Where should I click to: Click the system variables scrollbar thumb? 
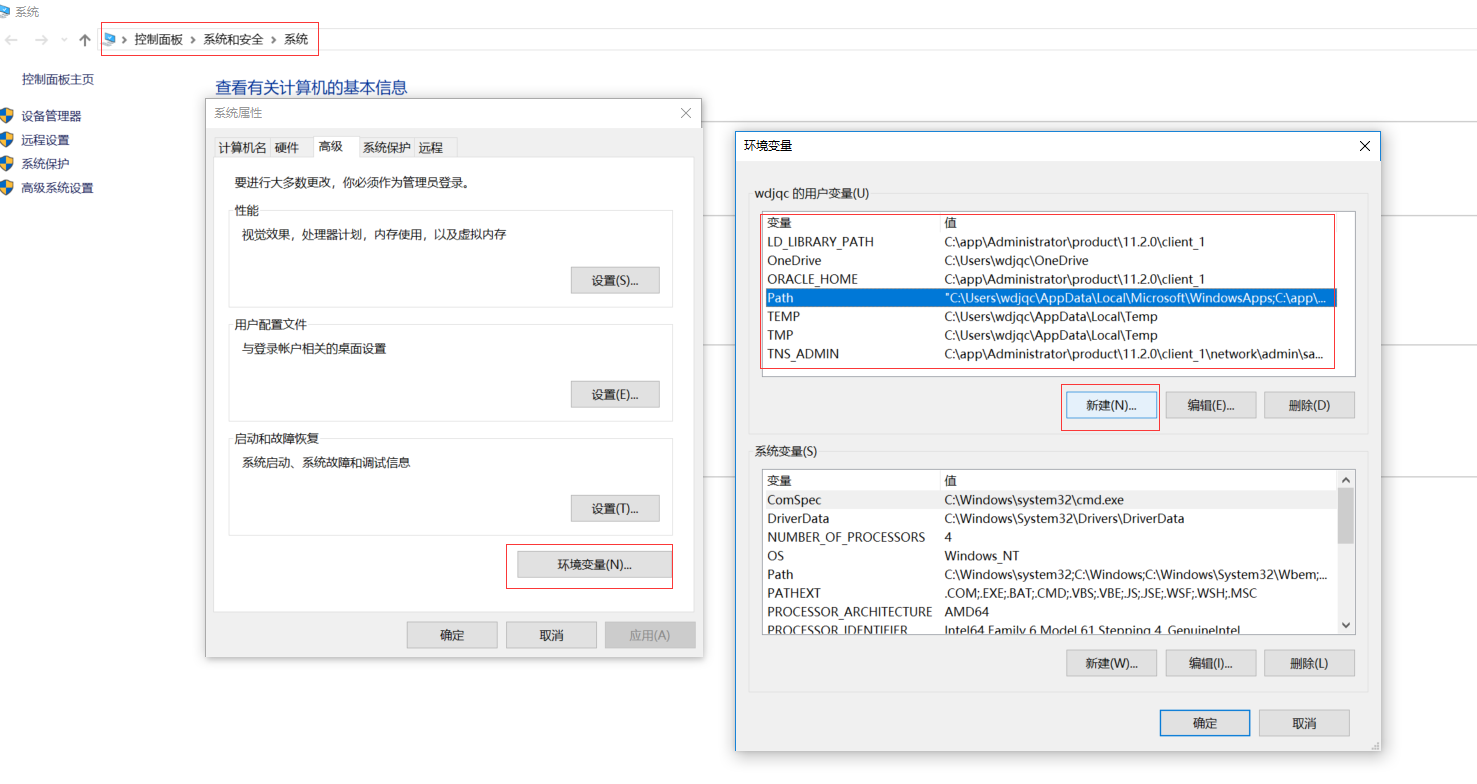coord(1346,516)
